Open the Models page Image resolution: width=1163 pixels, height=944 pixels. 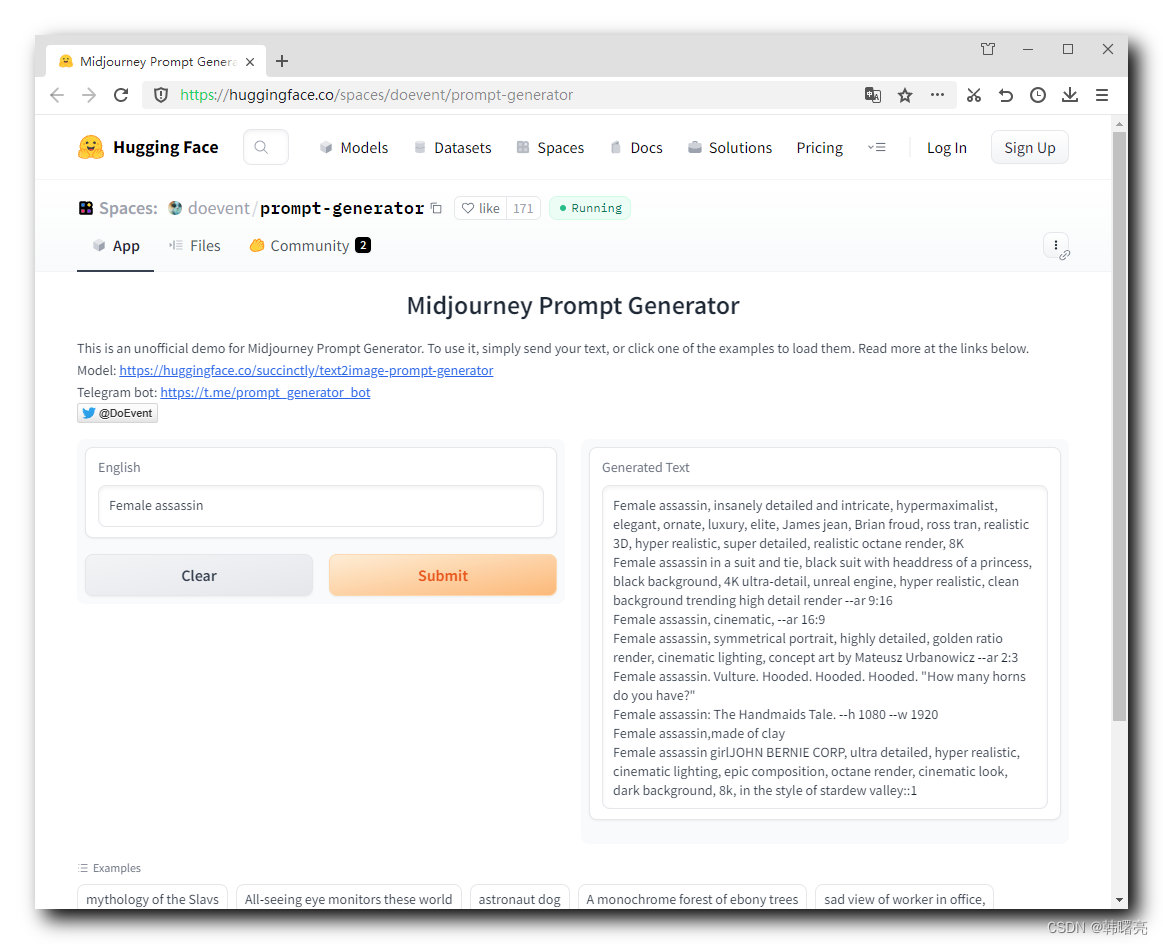click(x=354, y=148)
